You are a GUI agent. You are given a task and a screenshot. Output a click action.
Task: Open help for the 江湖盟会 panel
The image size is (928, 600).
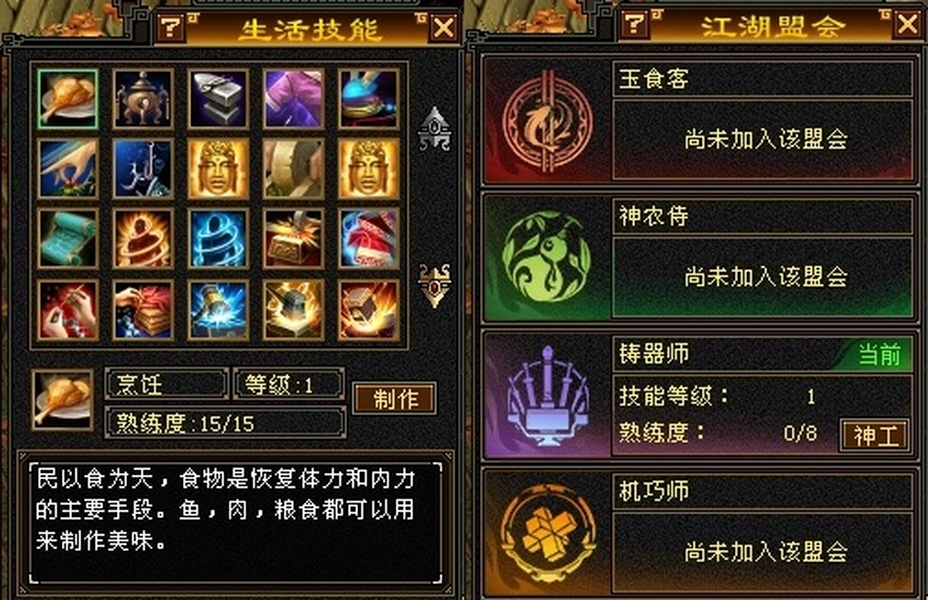click(x=634, y=24)
